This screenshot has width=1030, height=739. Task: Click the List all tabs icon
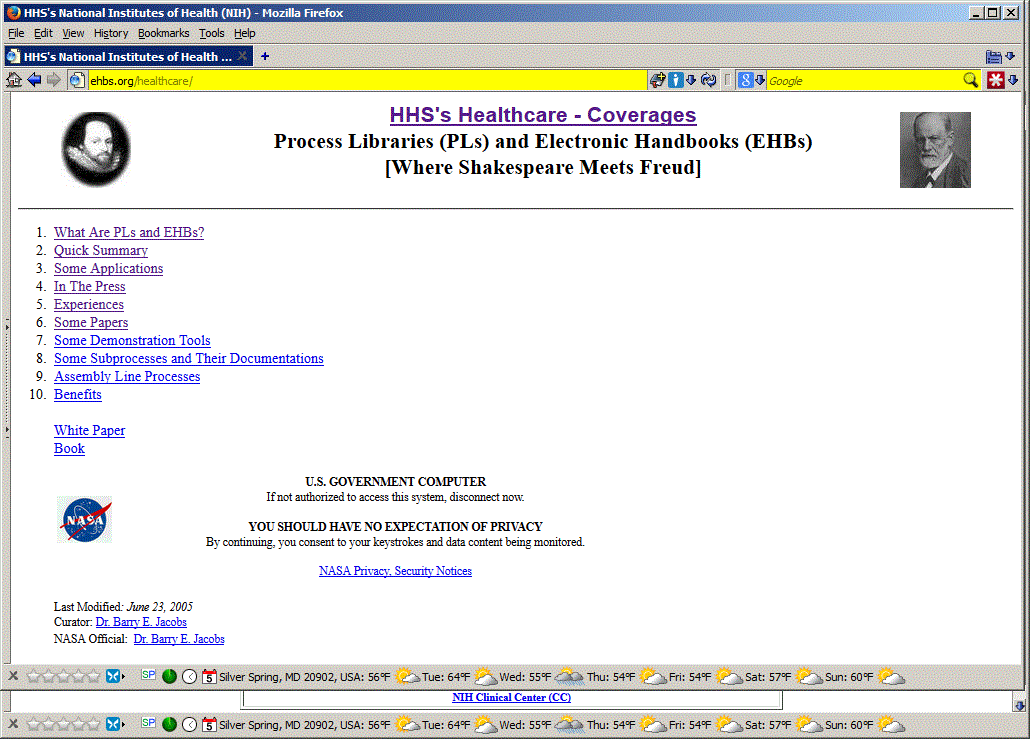click(x=993, y=57)
